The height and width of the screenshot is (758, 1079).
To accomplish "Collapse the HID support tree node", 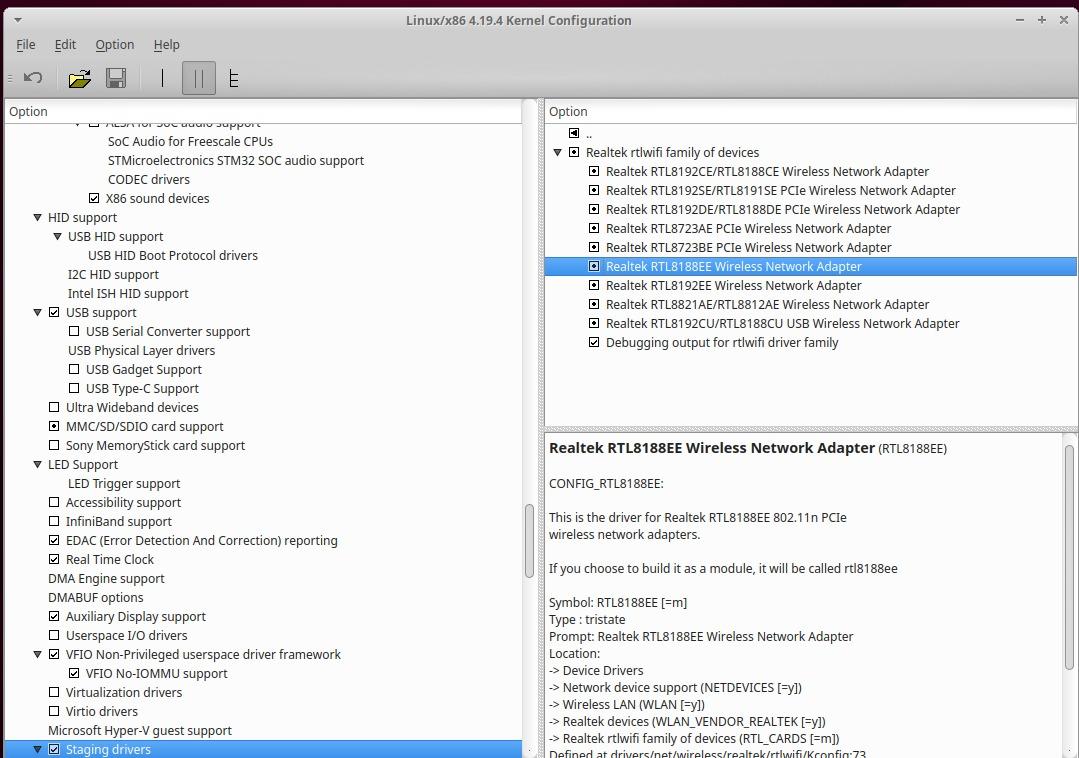I will pos(37,217).
